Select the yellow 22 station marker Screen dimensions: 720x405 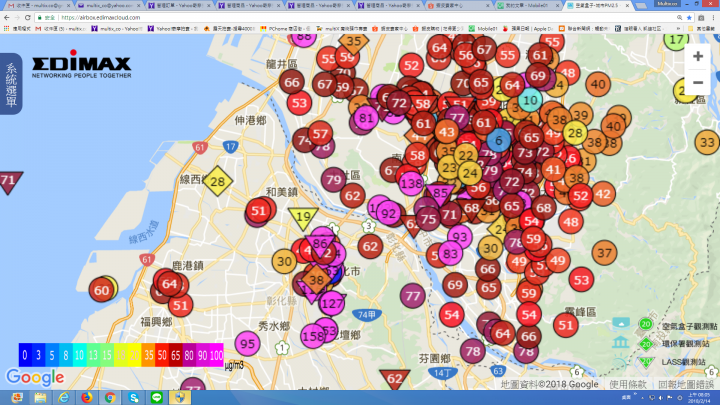(x=466, y=156)
